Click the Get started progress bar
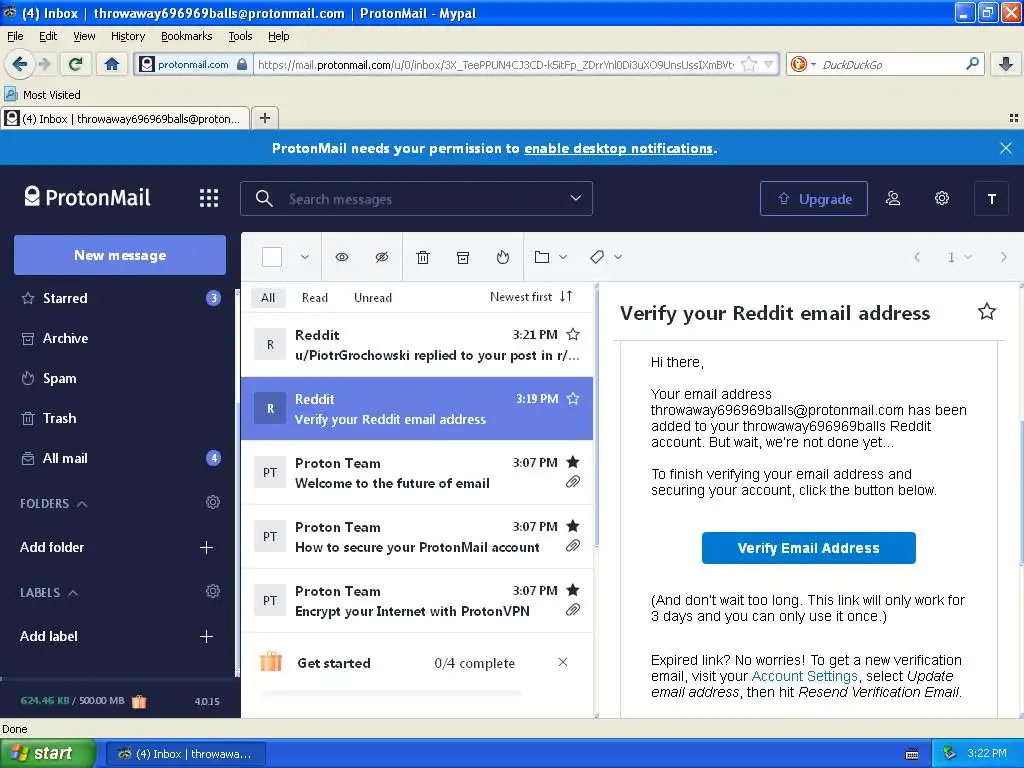 pos(392,692)
